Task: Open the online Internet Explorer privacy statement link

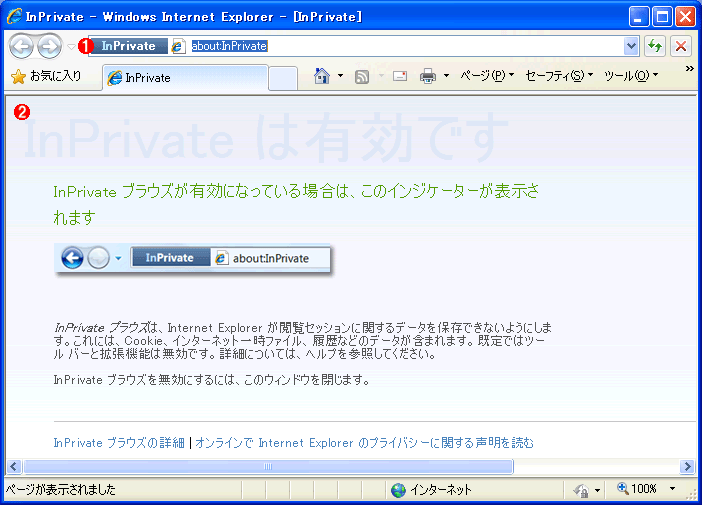Action: (x=364, y=443)
